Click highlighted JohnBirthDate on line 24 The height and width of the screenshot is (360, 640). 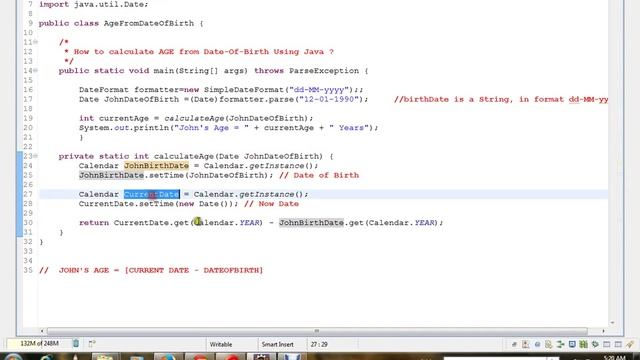(x=156, y=166)
